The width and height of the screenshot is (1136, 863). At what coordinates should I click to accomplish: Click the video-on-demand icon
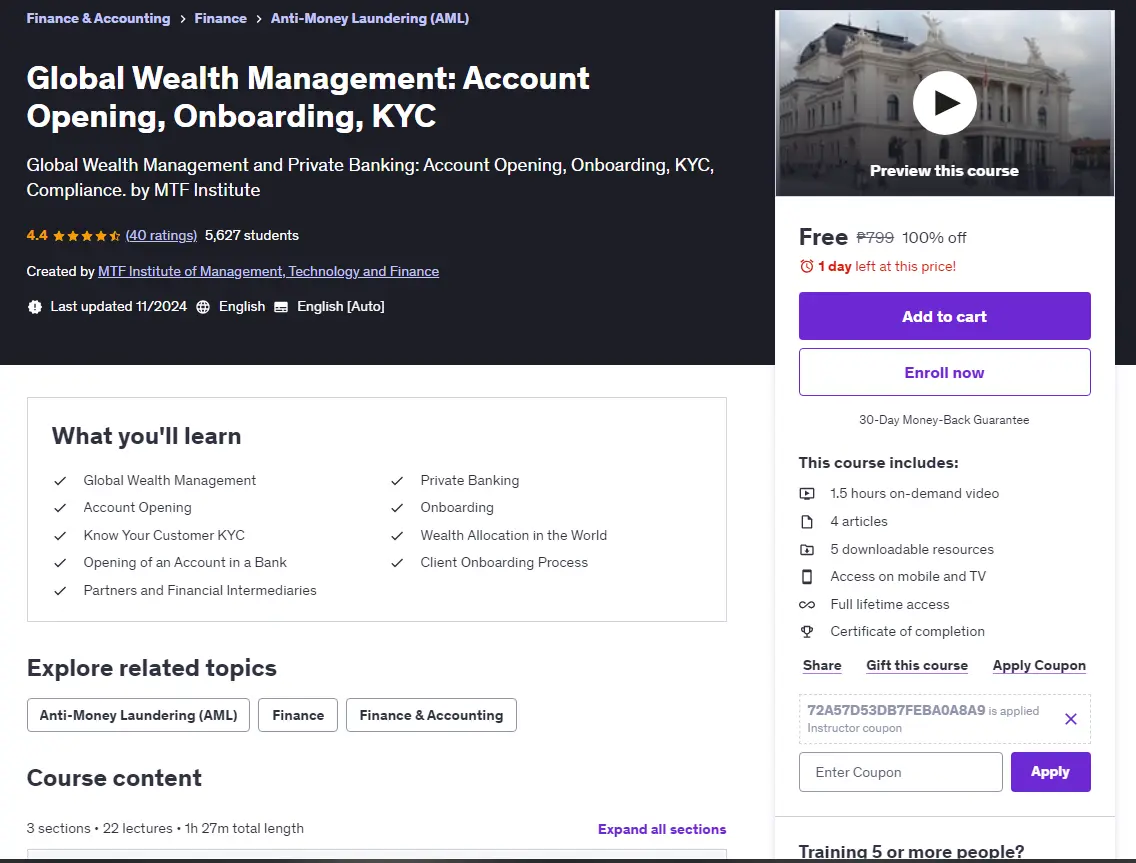click(x=806, y=493)
